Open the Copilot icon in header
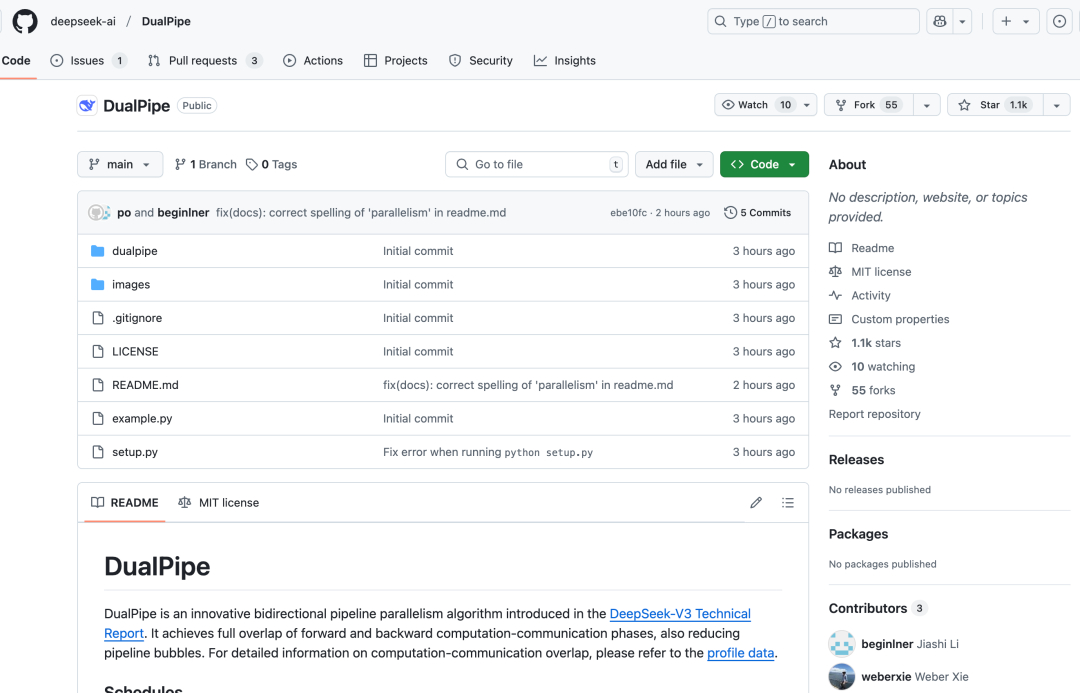Image resolution: width=1080 pixels, height=693 pixels. click(x=939, y=21)
